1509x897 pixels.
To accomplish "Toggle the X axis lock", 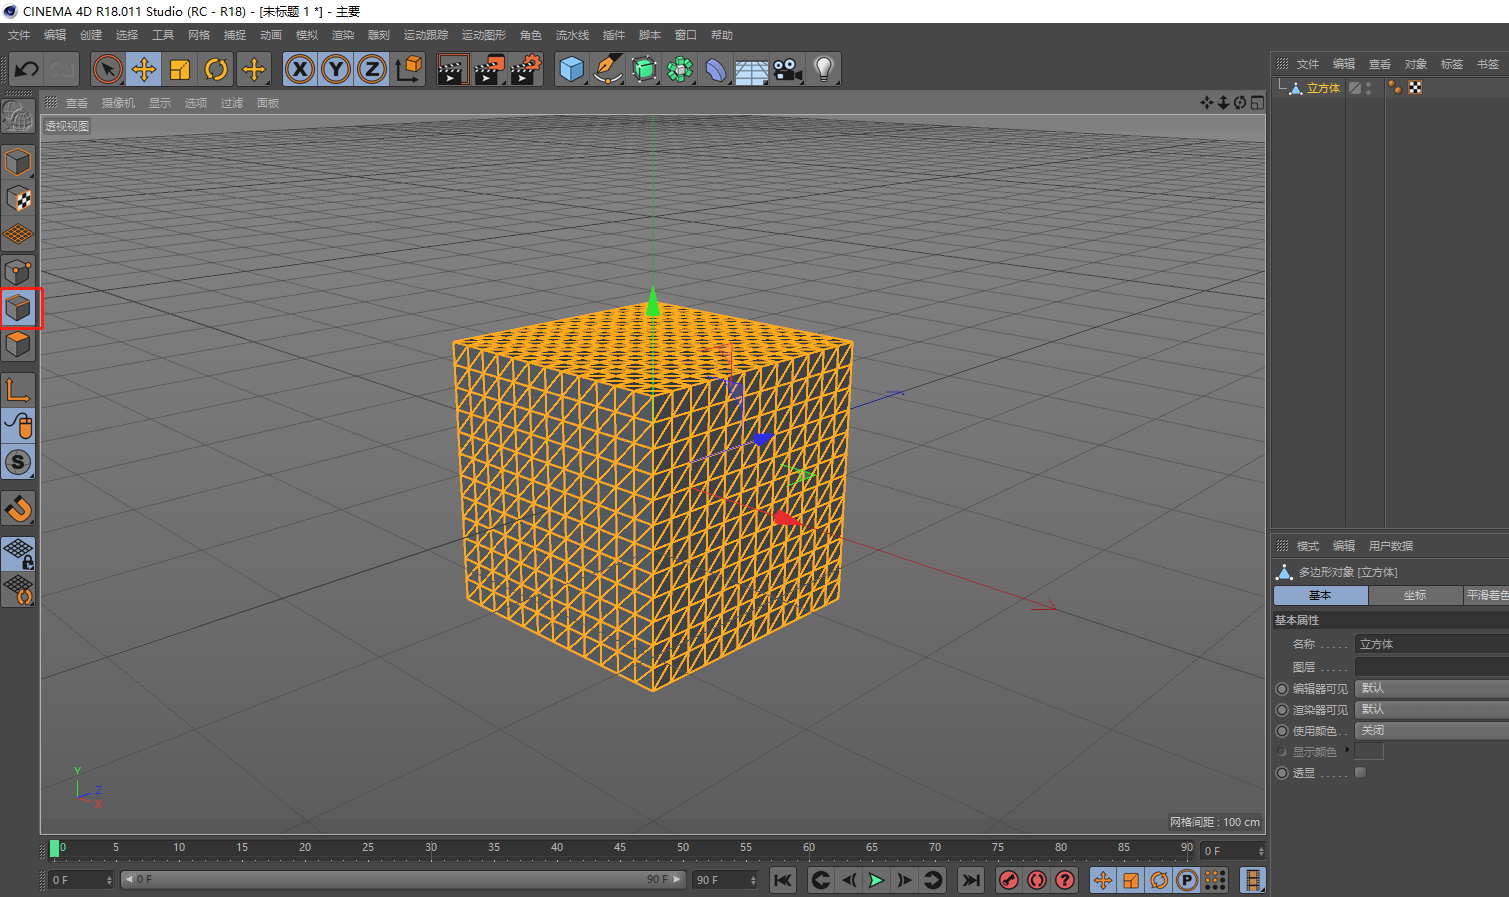I will (x=300, y=70).
